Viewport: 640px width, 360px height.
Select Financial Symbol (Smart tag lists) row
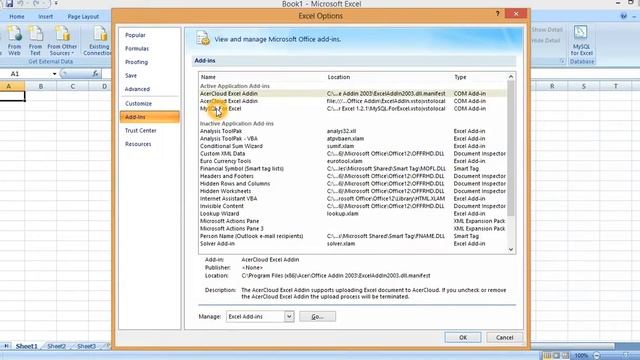(x=353, y=169)
